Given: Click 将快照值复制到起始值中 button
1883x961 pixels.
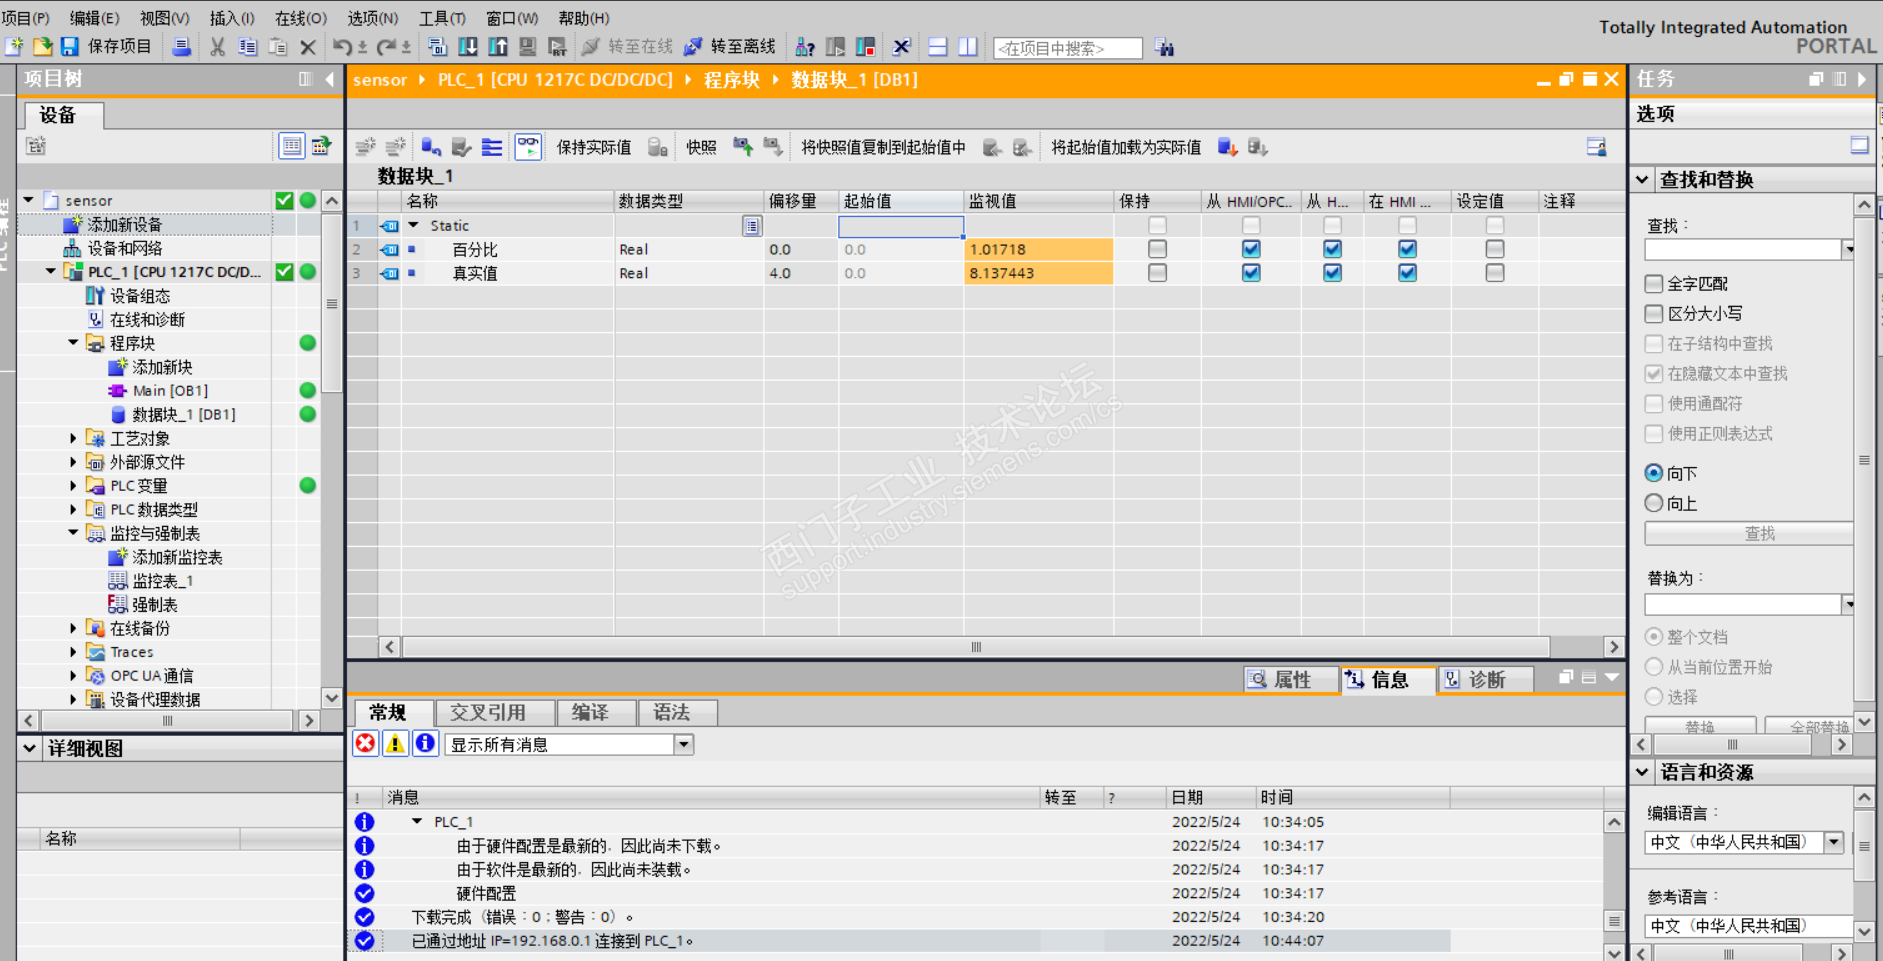Looking at the screenshot, I should tap(884, 147).
